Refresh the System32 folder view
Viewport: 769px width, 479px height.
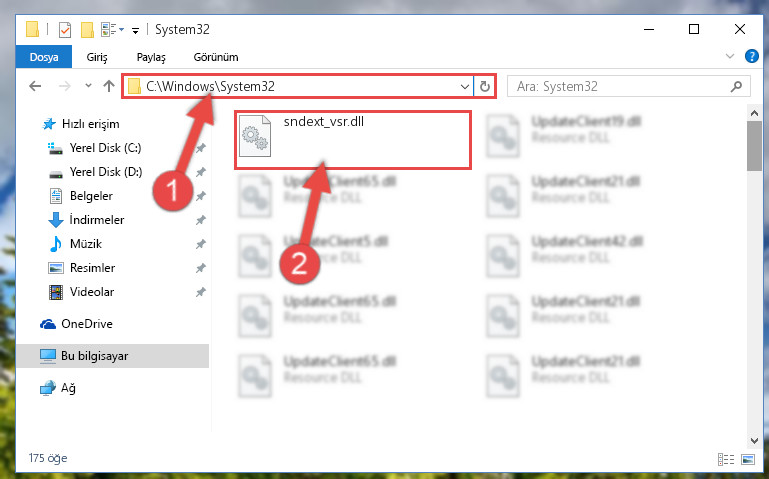pyautogui.click(x=485, y=87)
